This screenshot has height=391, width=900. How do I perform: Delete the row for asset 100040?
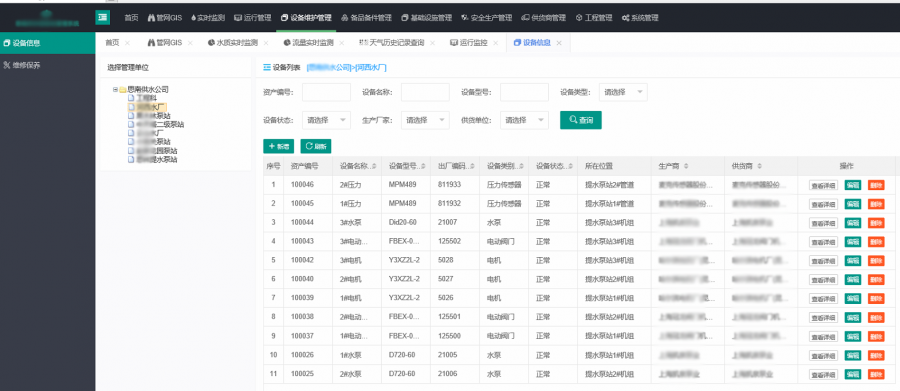(876, 280)
